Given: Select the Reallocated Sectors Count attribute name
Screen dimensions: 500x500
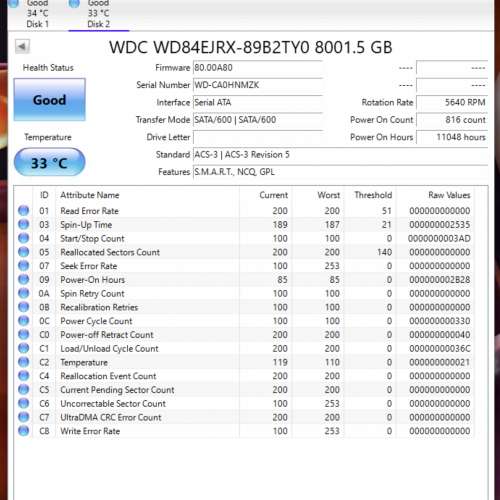Looking at the screenshot, I should 110,252.
